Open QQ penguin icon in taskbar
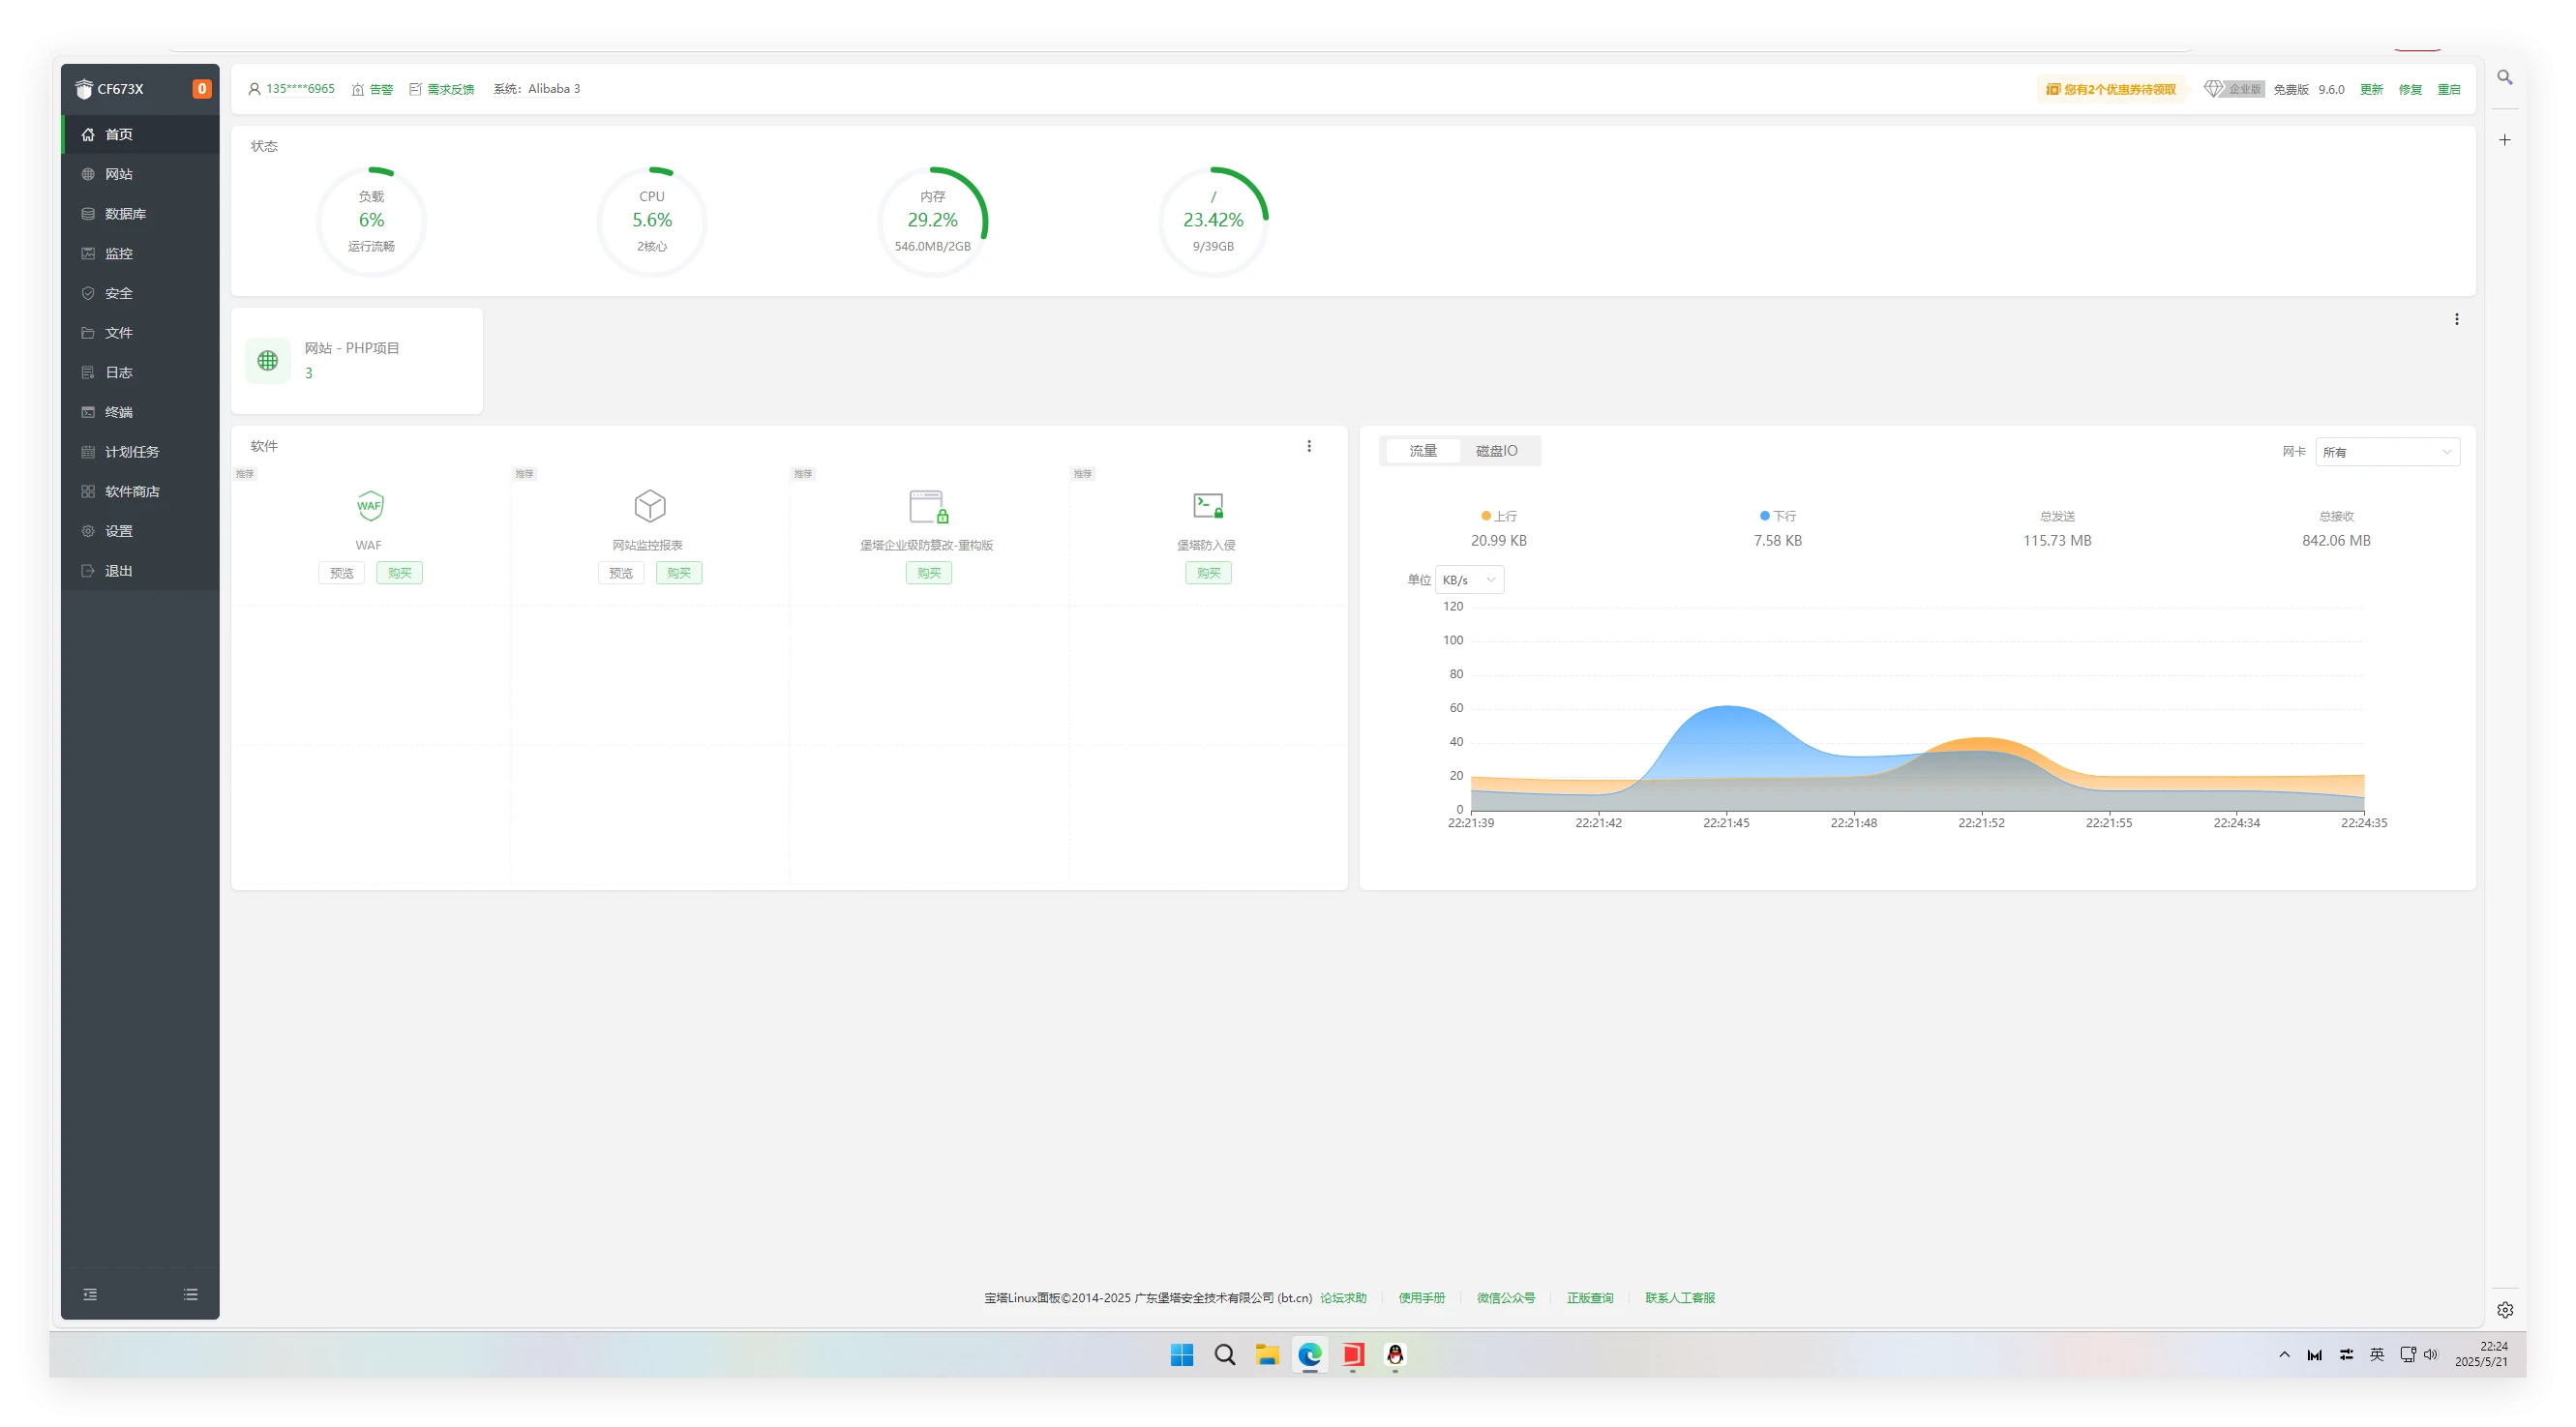2576x1427 pixels. pyautogui.click(x=1394, y=1355)
